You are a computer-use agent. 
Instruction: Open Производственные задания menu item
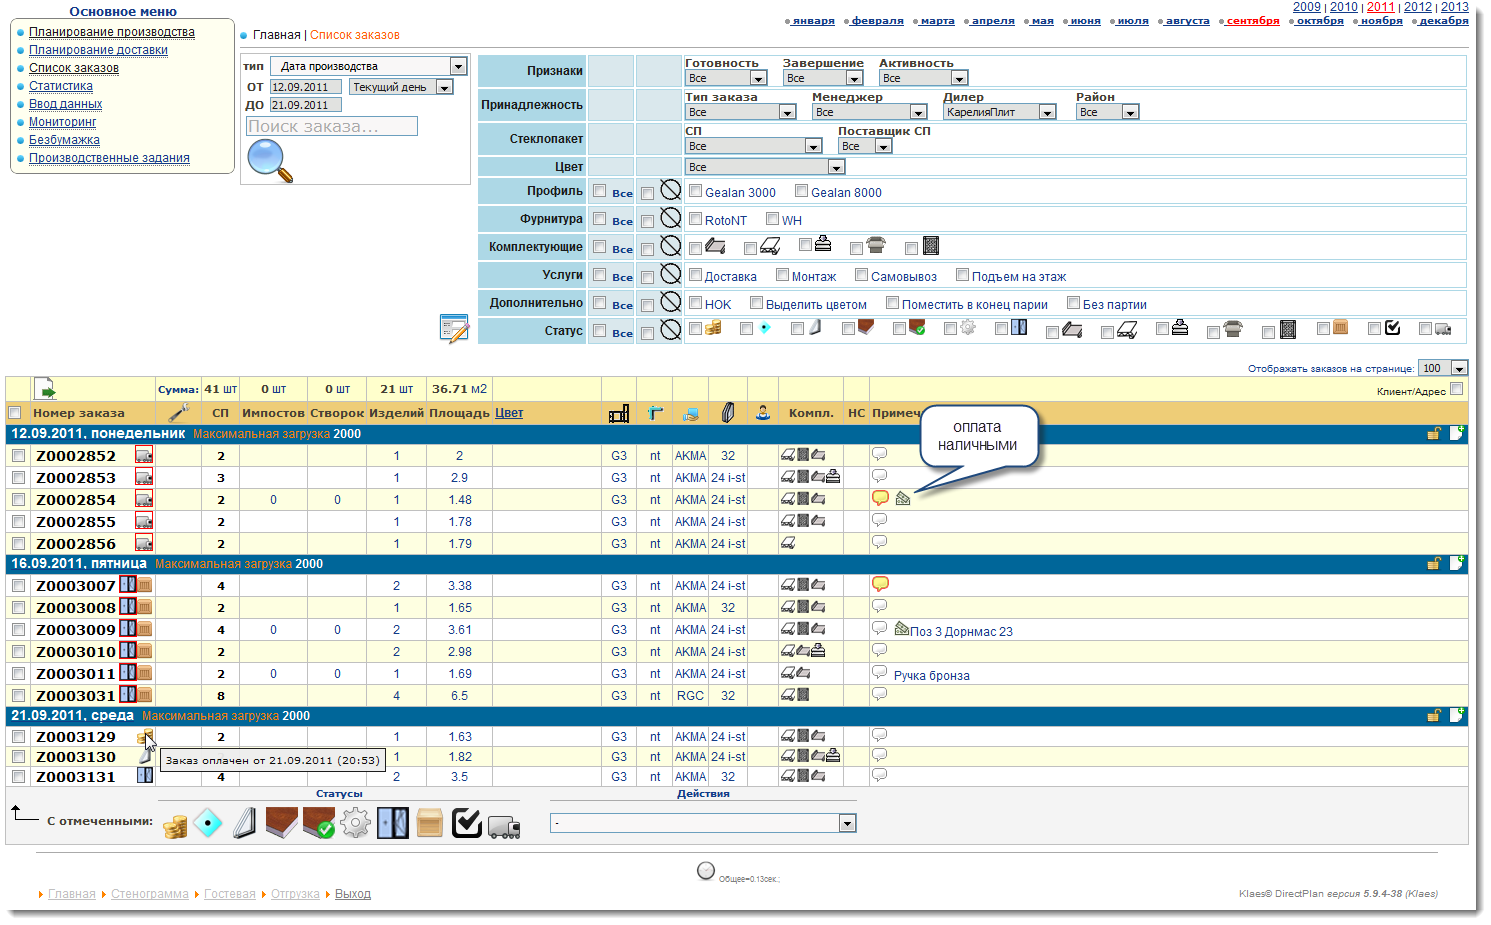point(109,158)
